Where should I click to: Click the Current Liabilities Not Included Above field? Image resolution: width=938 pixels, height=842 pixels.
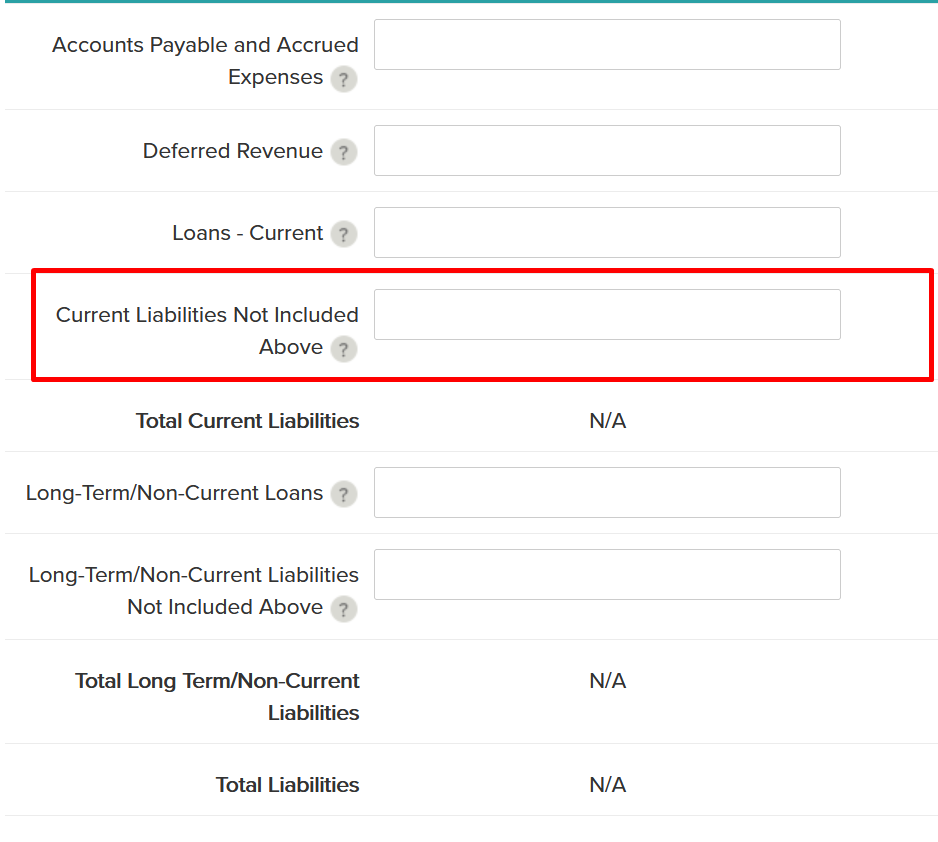pyautogui.click(x=607, y=315)
